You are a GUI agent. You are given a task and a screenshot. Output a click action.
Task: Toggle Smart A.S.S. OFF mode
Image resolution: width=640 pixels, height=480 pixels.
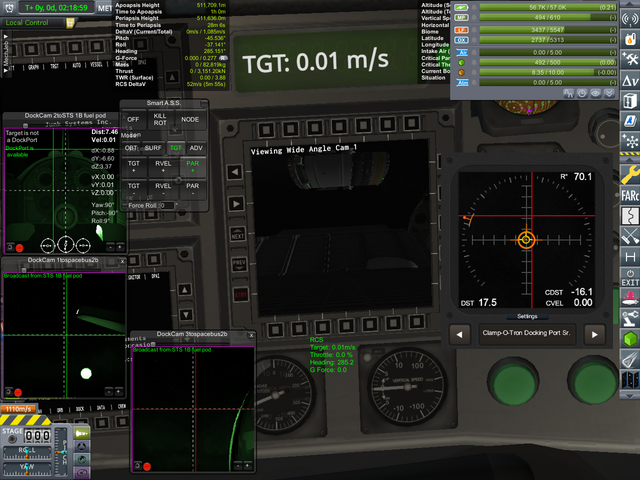tap(133, 119)
